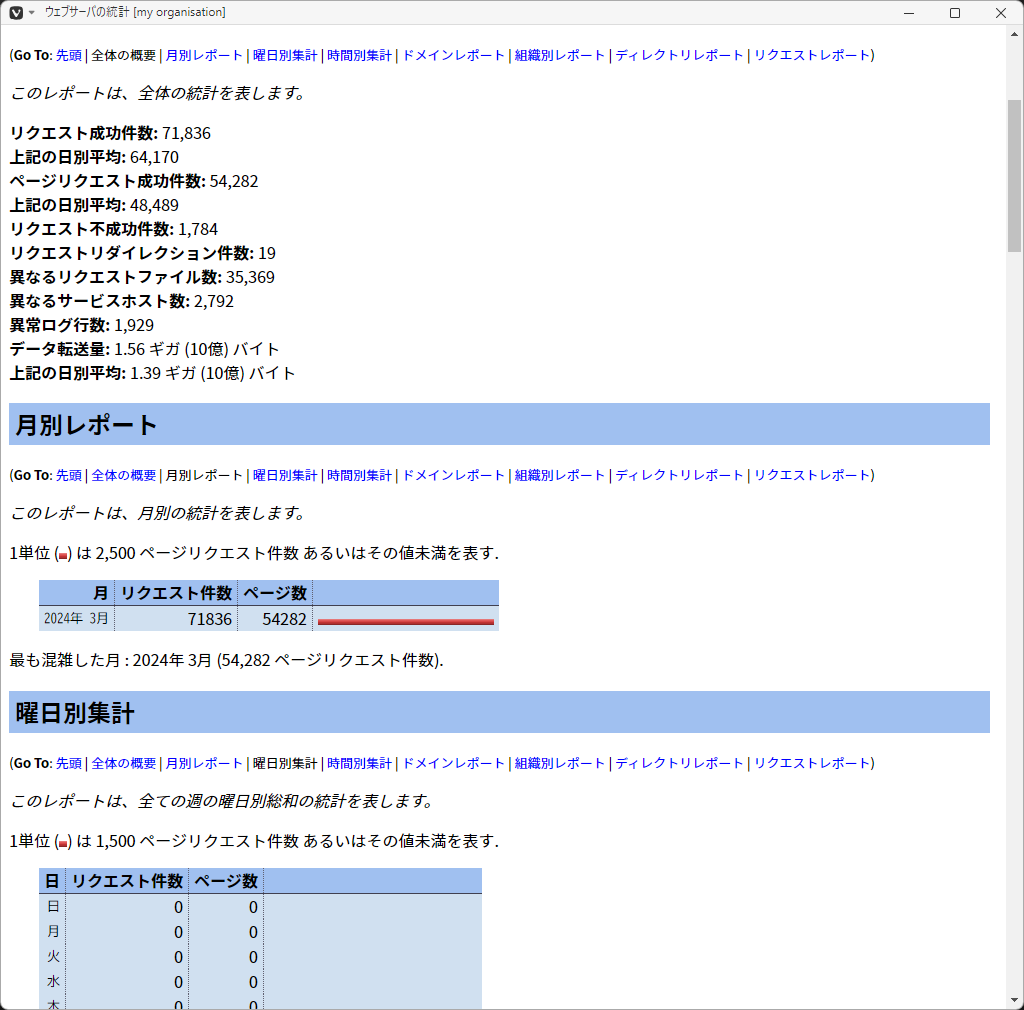The width and height of the screenshot is (1024, 1010).
Task: Open ドメインレポート link in the topmost Go To row
Action: [x=453, y=55]
